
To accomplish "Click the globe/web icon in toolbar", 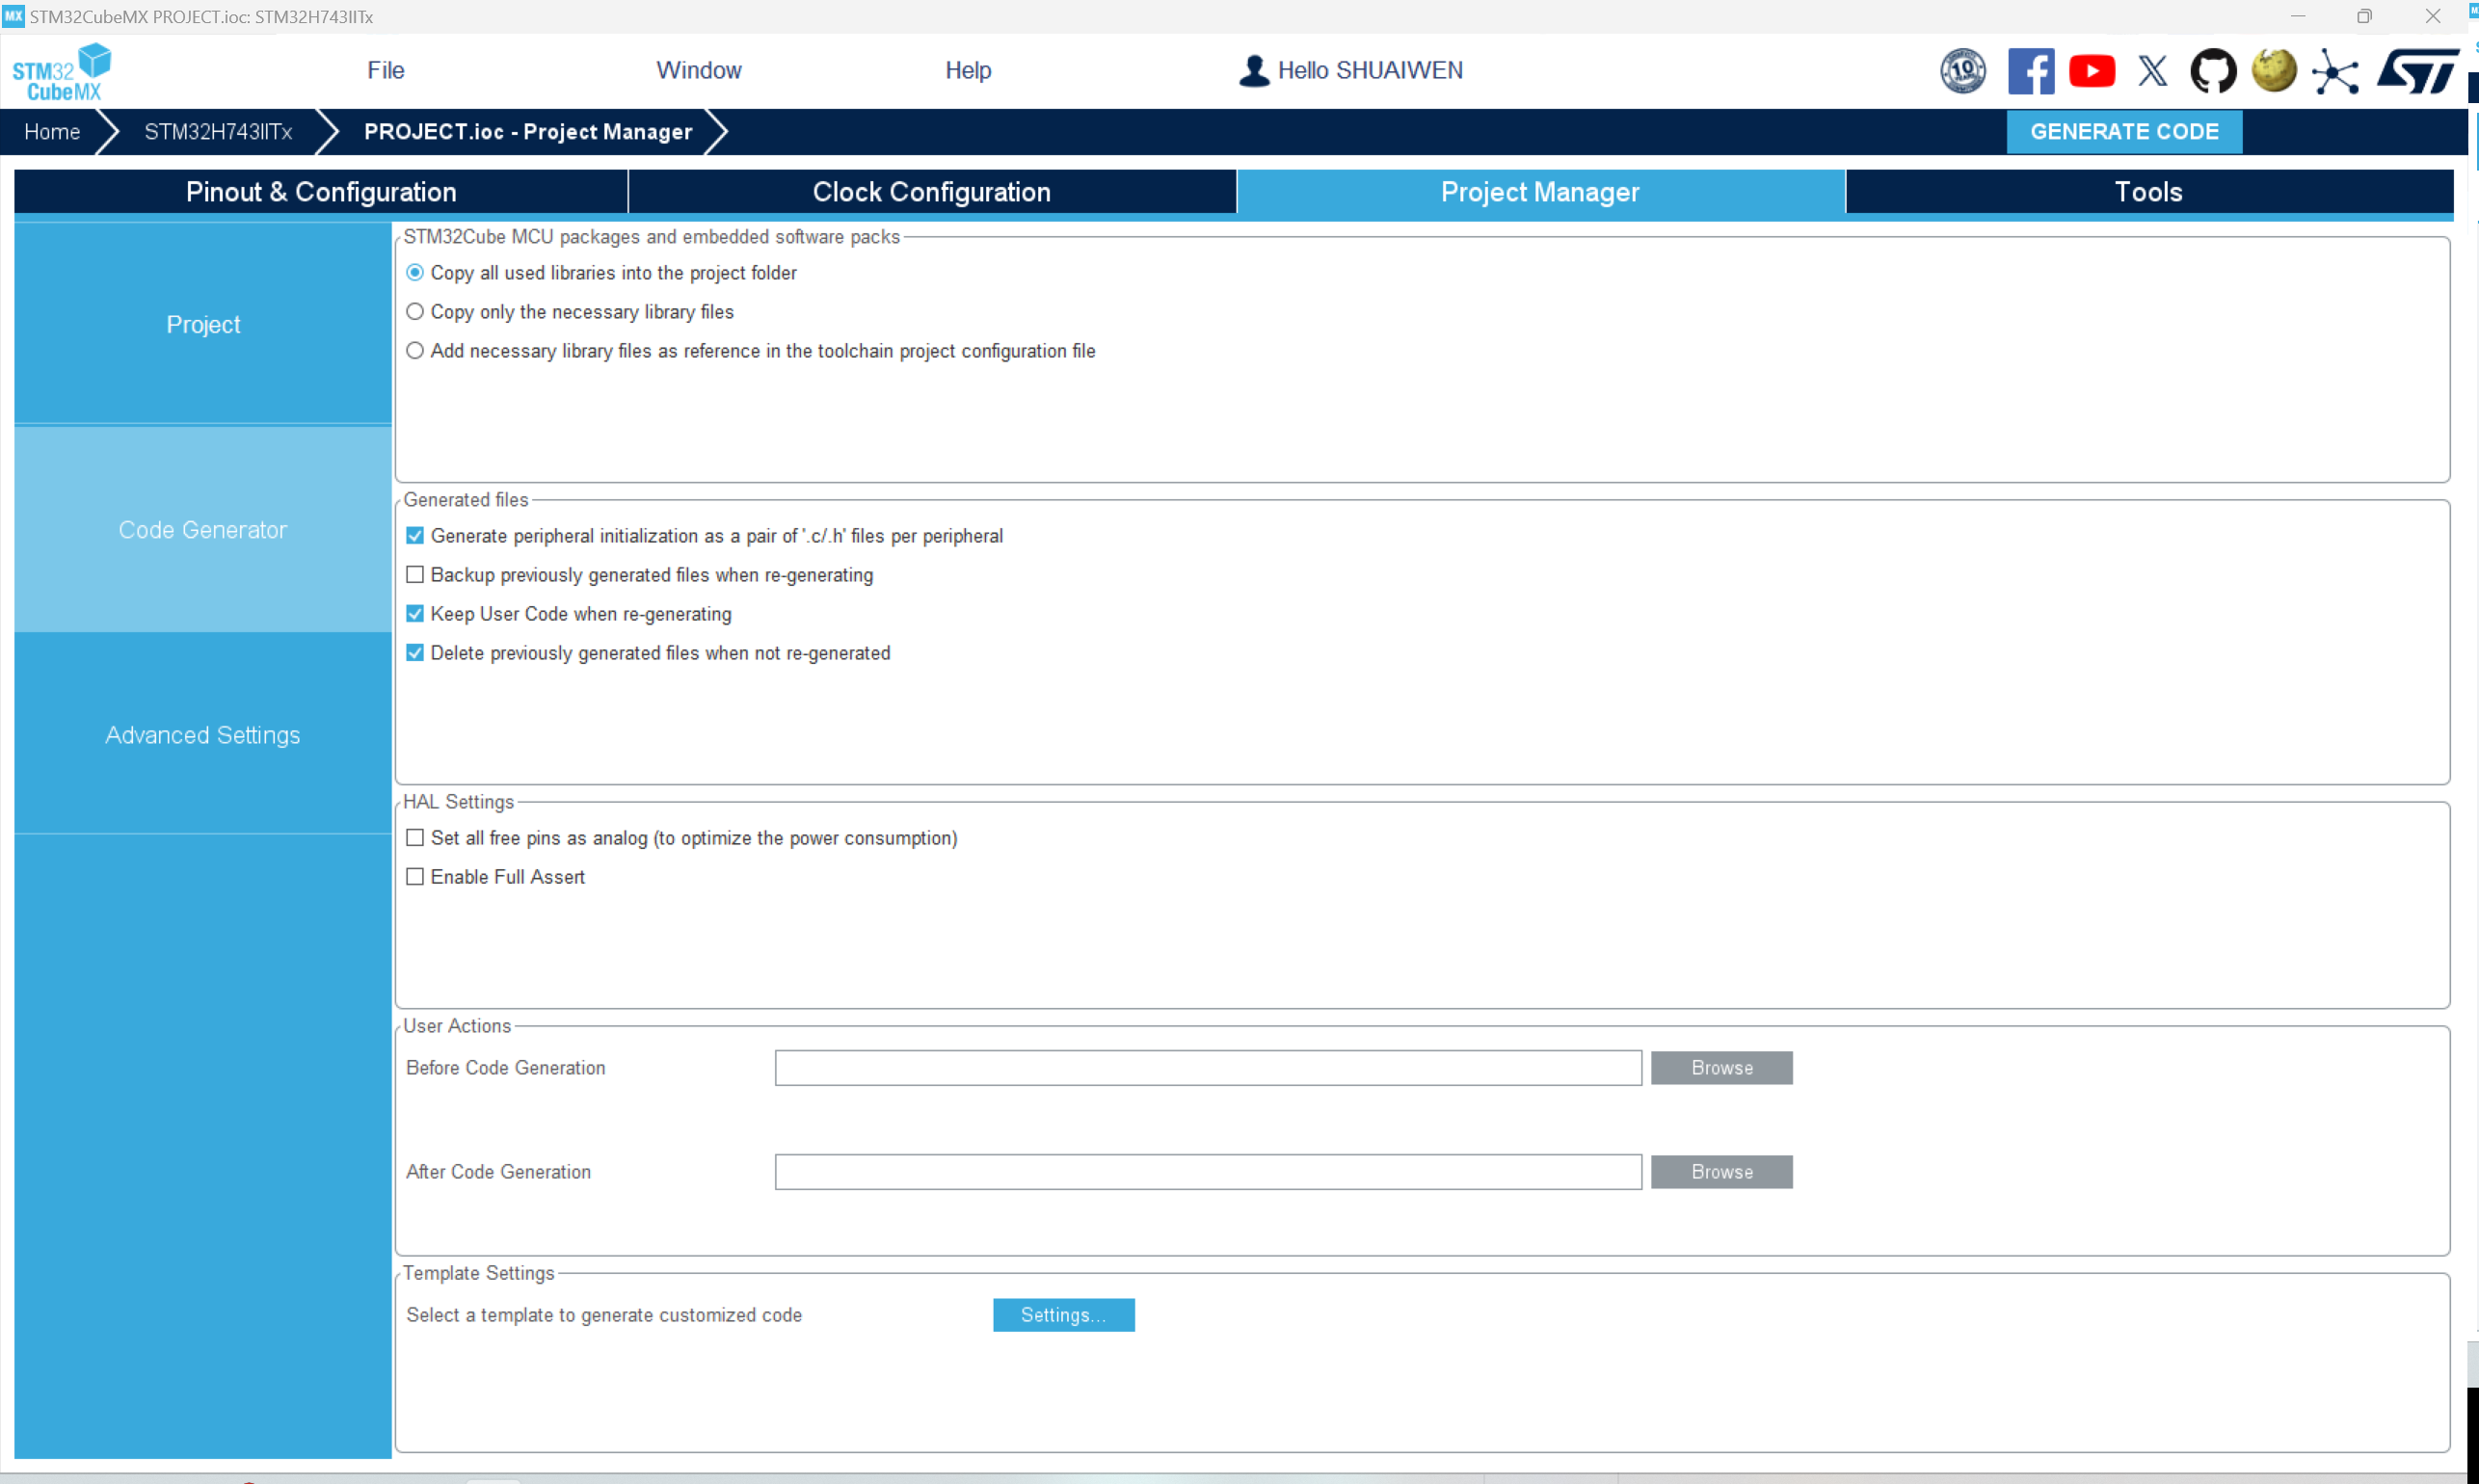I will [x=2274, y=69].
